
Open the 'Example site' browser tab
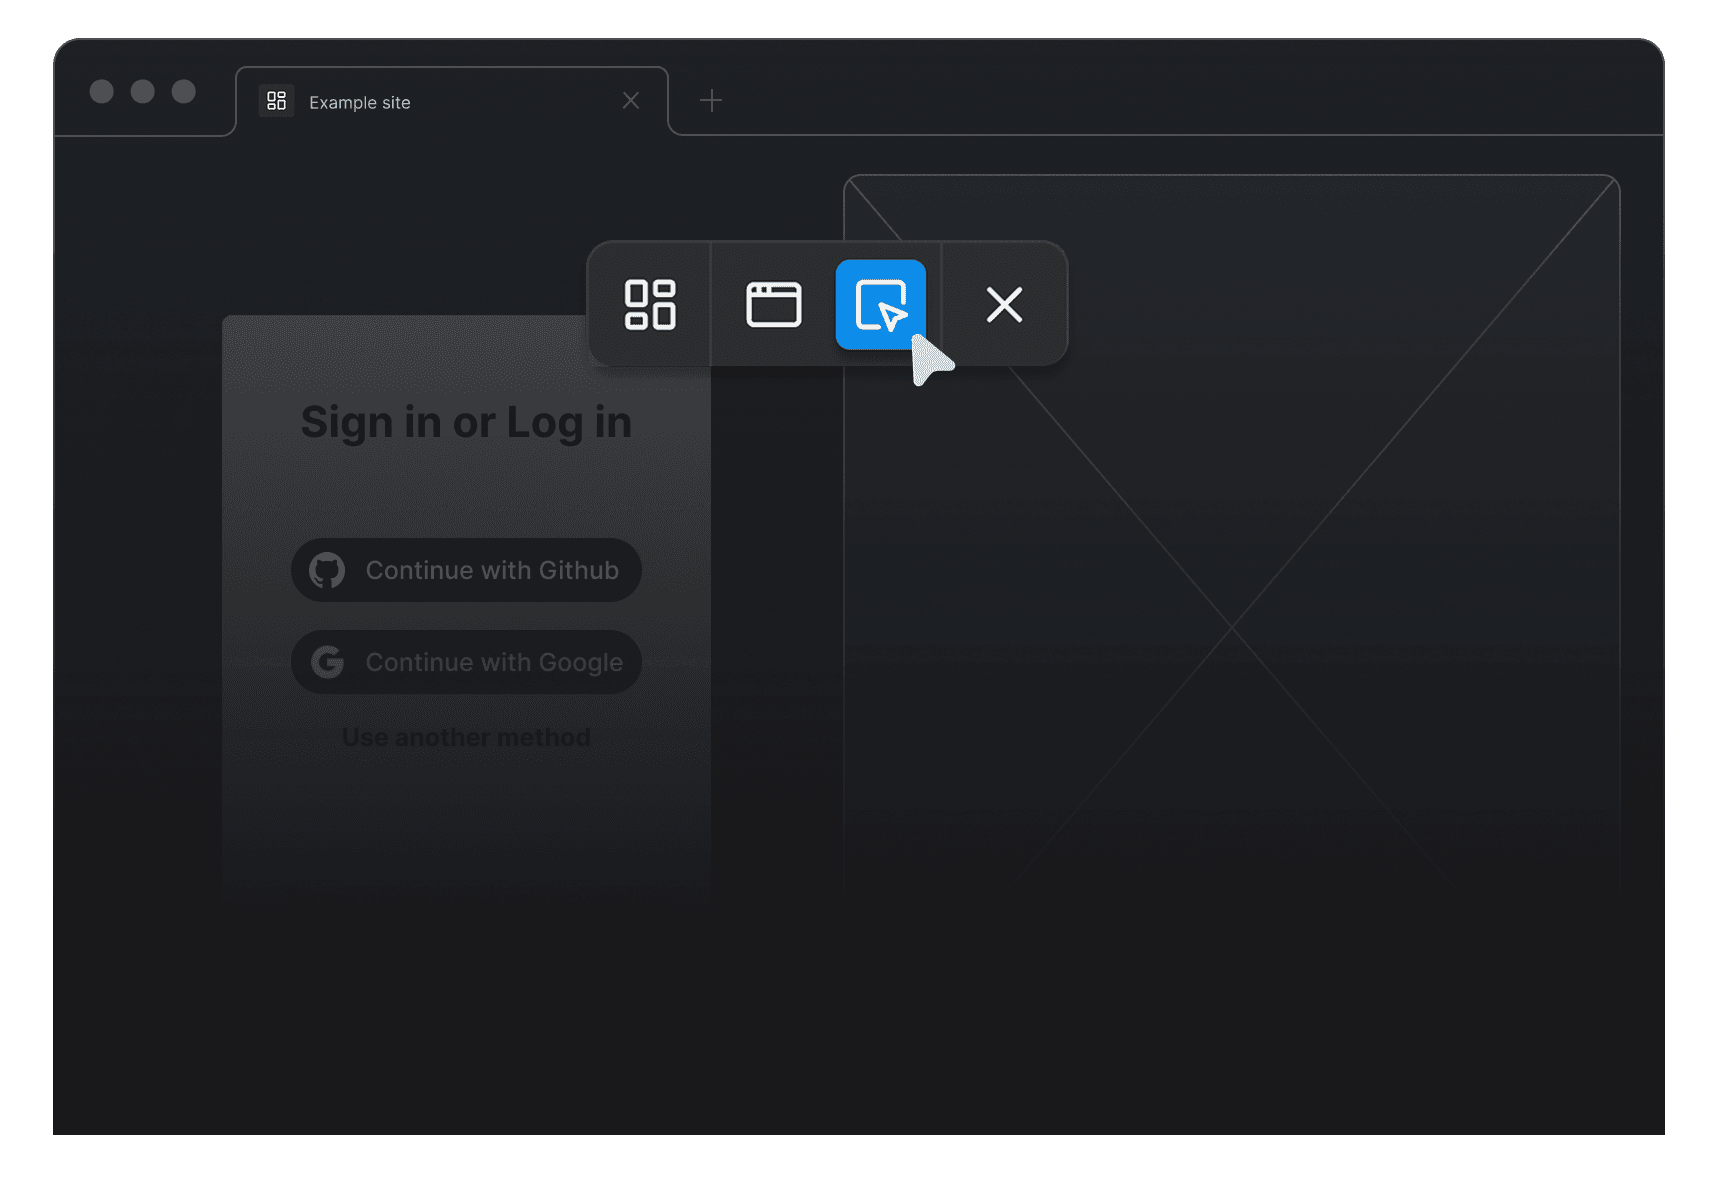click(452, 101)
